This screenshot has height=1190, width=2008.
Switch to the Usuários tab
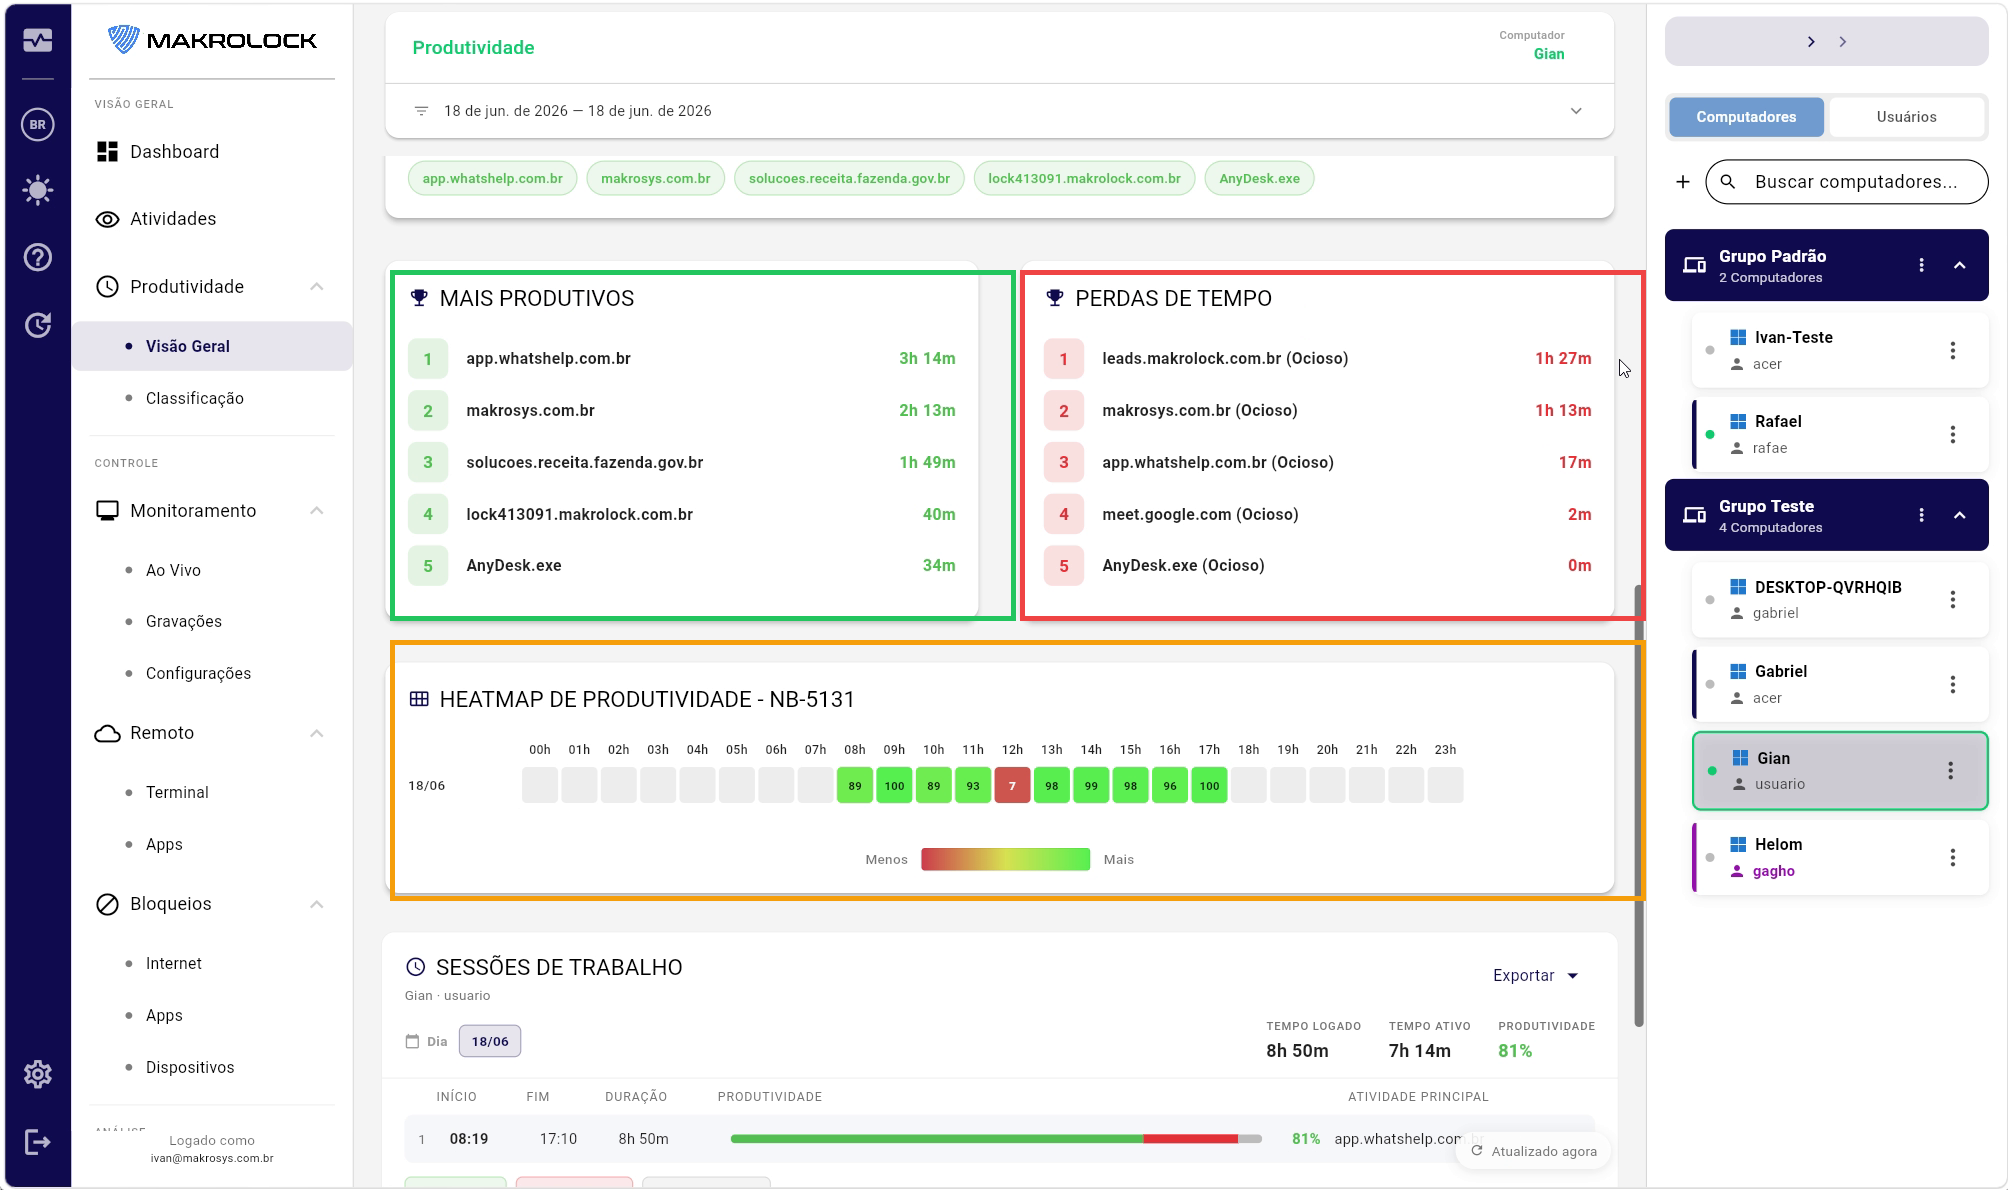pyautogui.click(x=1906, y=117)
